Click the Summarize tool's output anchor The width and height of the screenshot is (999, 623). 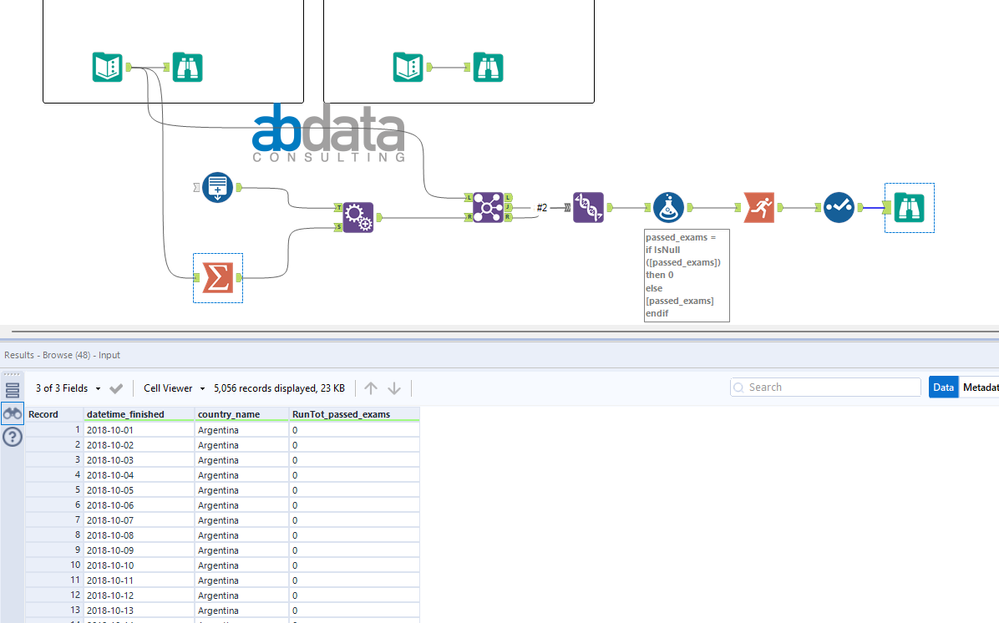(x=239, y=278)
